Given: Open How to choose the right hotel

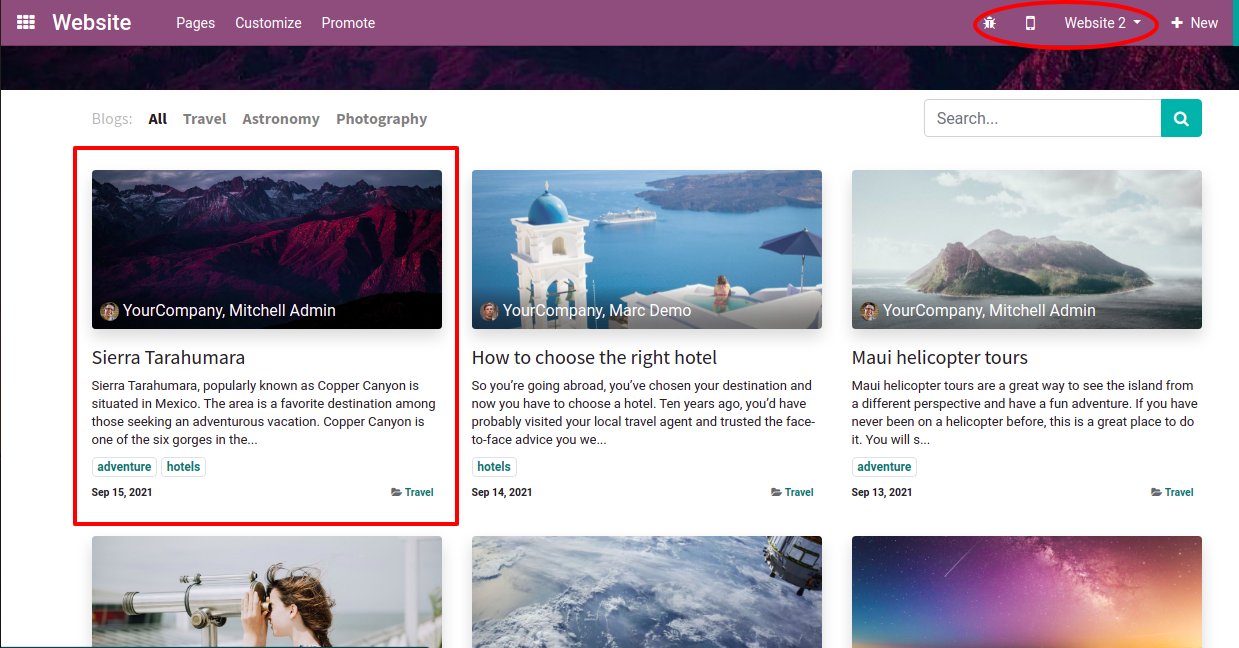Looking at the screenshot, I should pyautogui.click(x=594, y=357).
